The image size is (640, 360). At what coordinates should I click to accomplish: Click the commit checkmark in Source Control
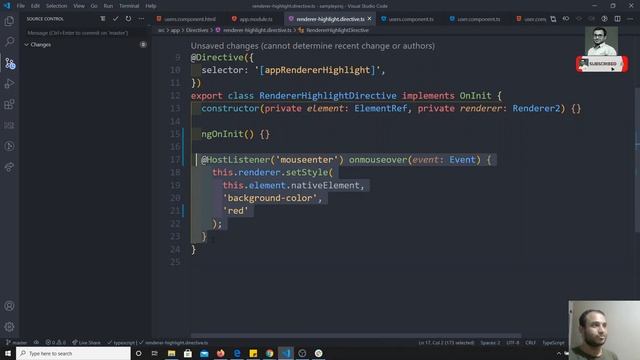[x=116, y=19]
